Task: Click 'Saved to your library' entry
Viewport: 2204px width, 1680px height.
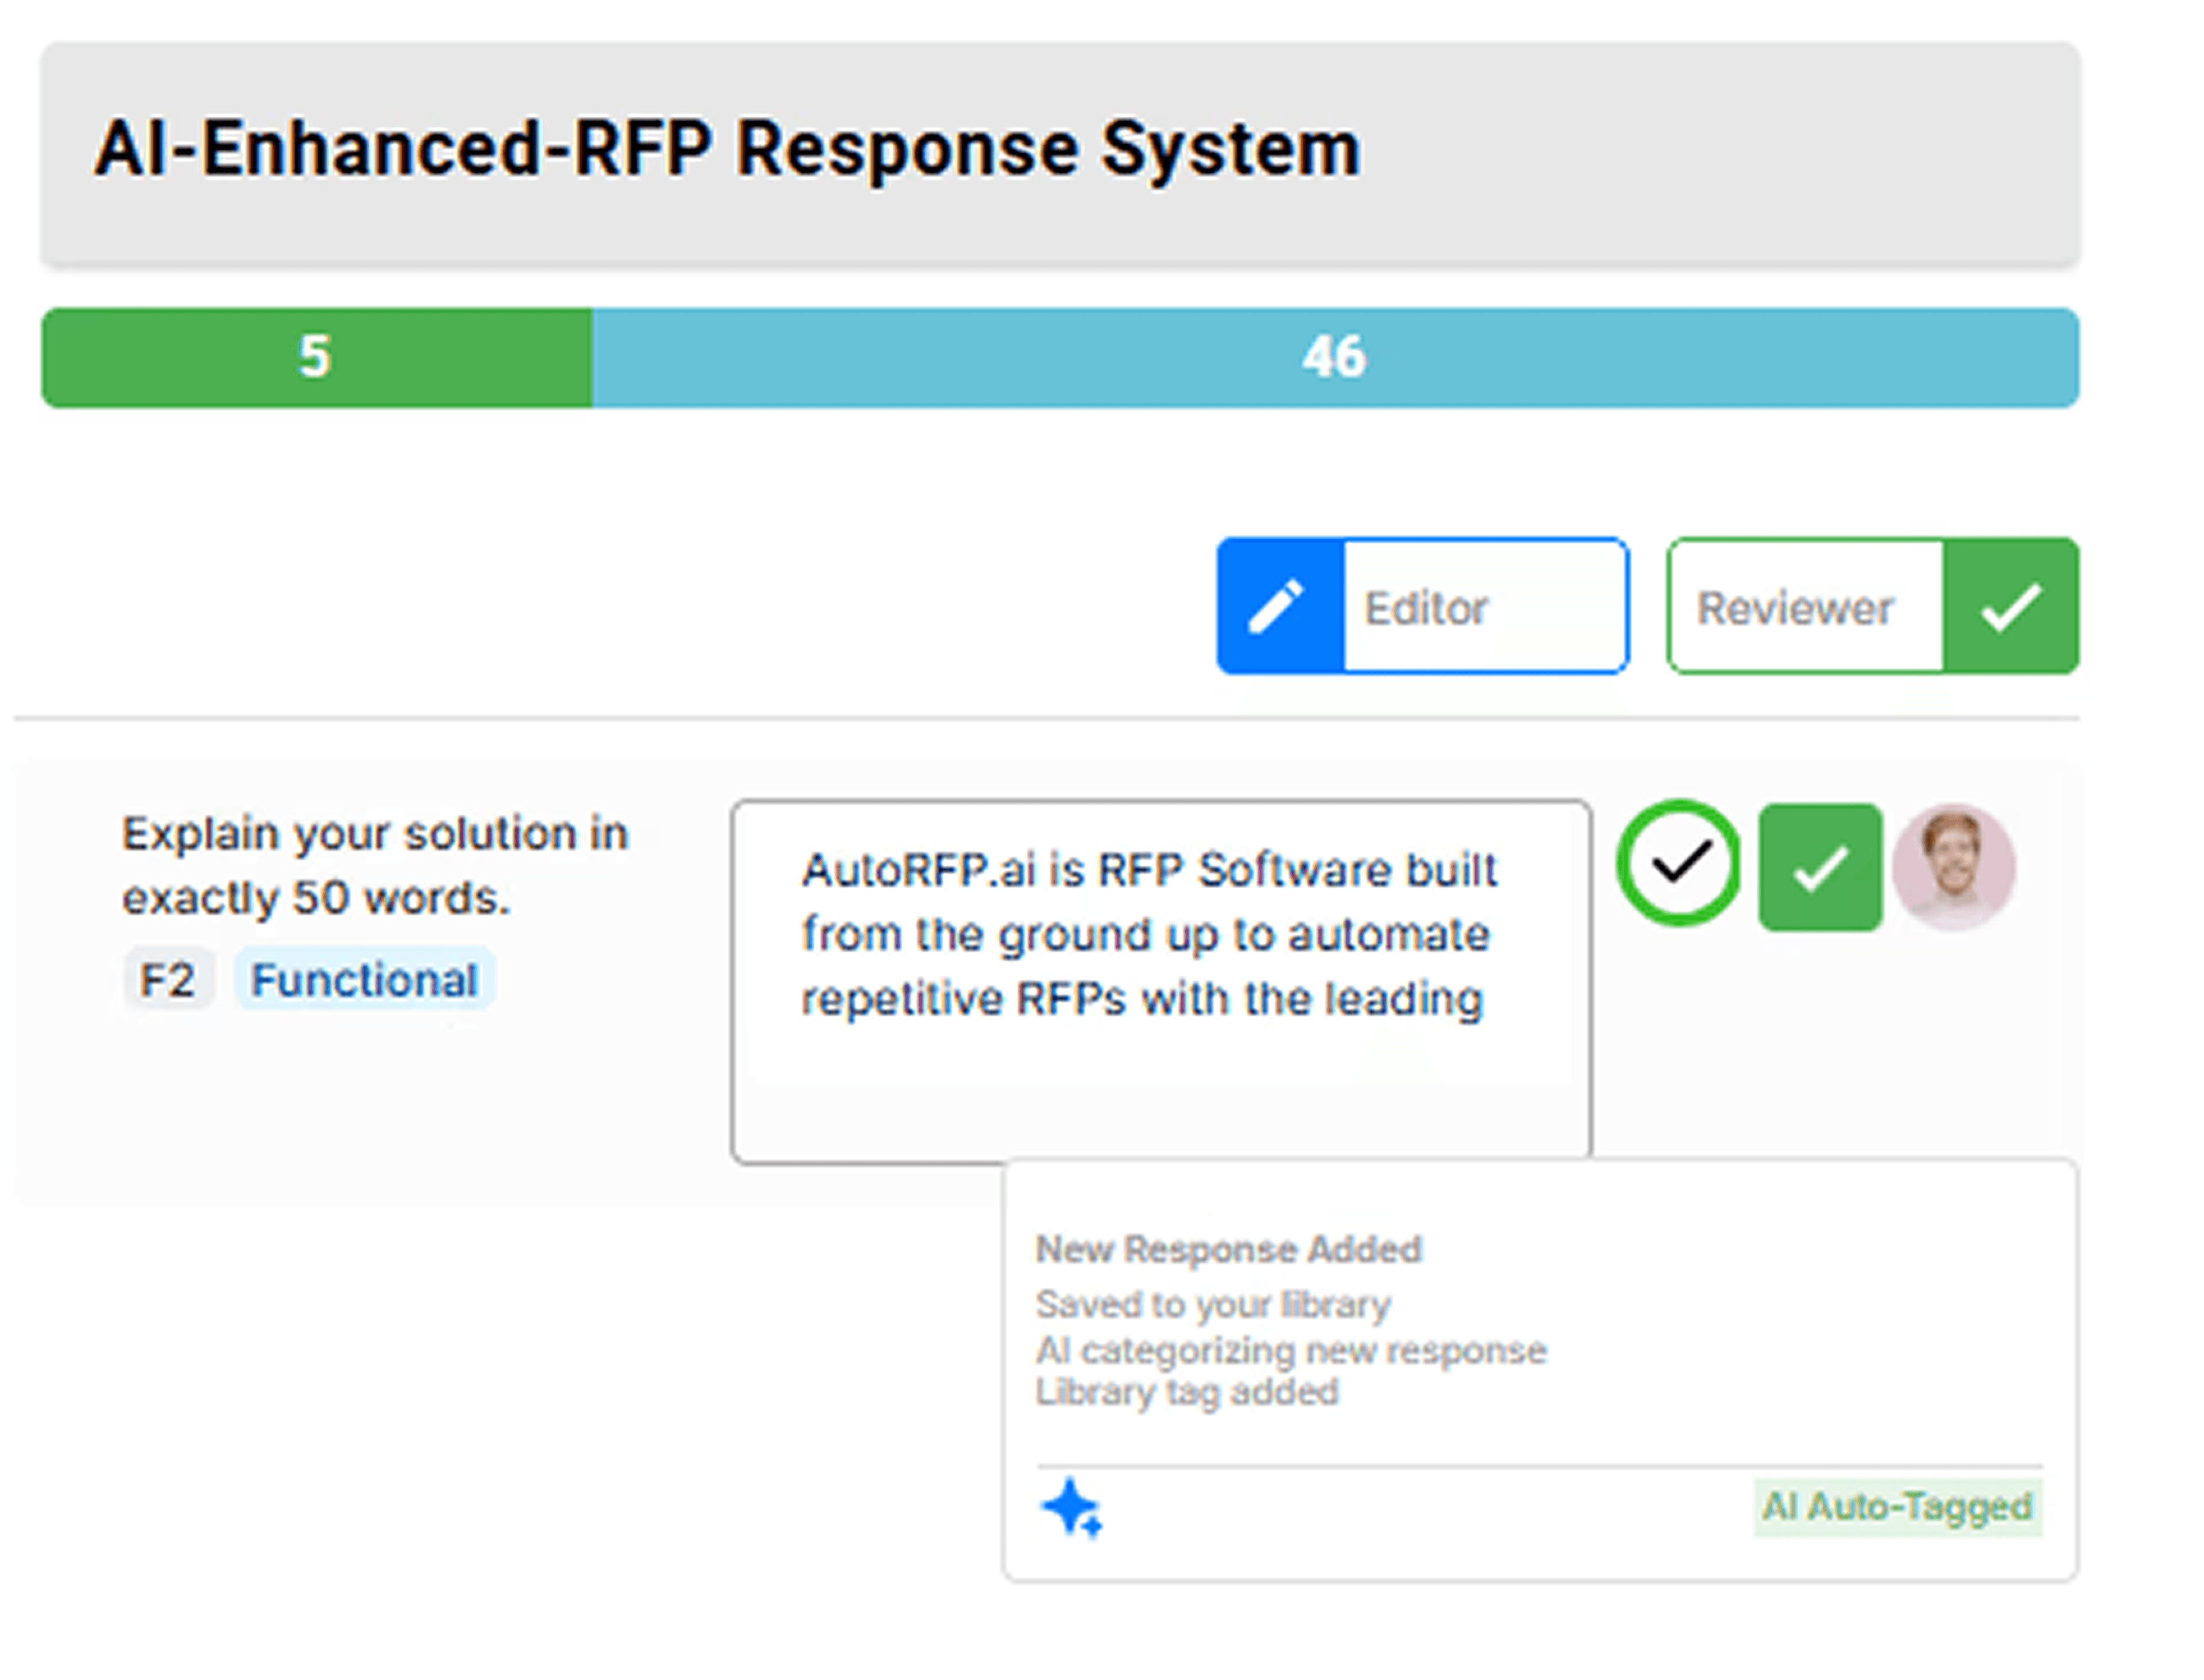Action: [1213, 1304]
